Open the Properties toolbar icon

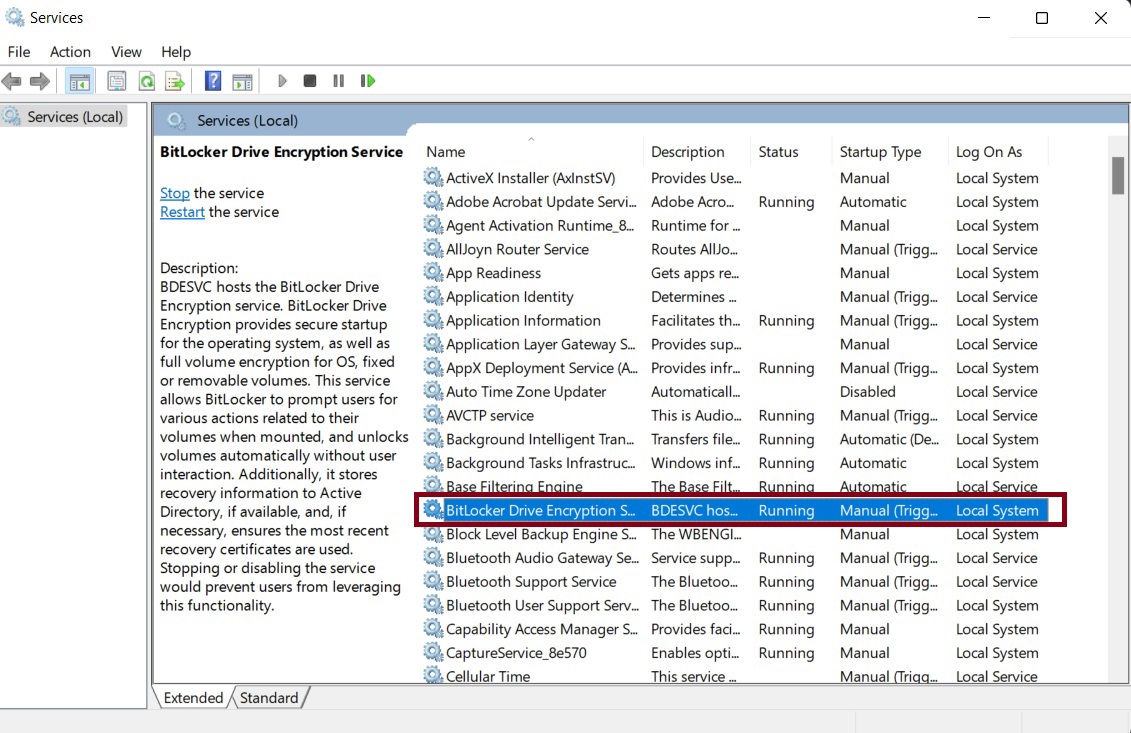[117, 81]
